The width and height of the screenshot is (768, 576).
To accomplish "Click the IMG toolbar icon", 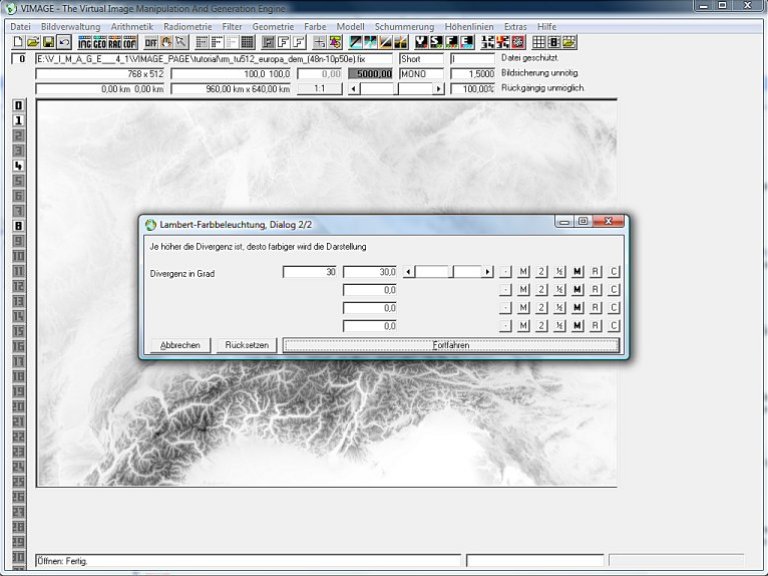I will coord(85,42).
